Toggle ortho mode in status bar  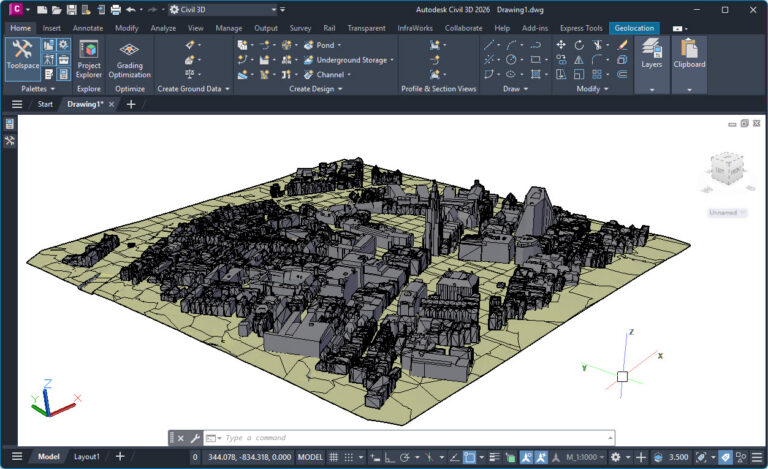coord(389,457)
